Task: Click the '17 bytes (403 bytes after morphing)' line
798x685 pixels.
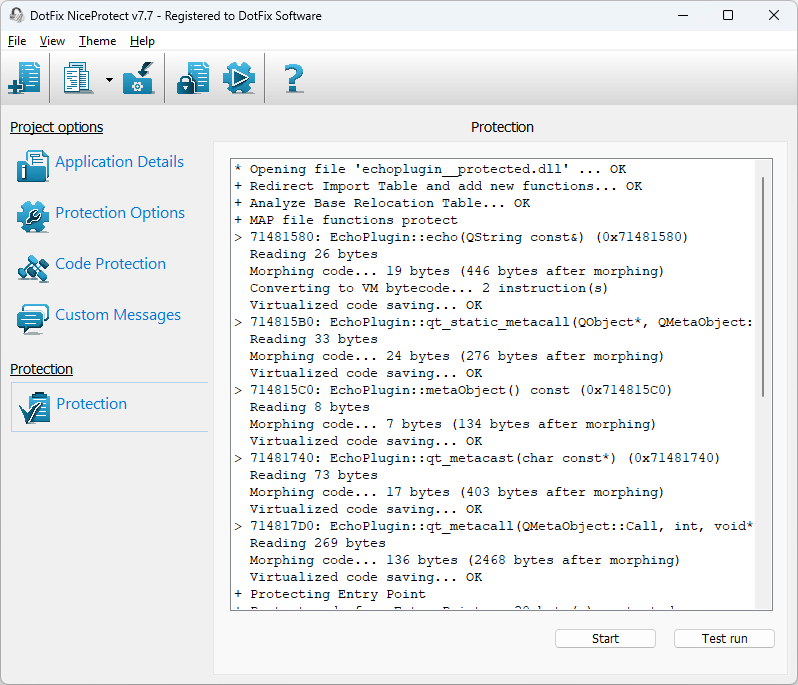Action: [457, 492]
